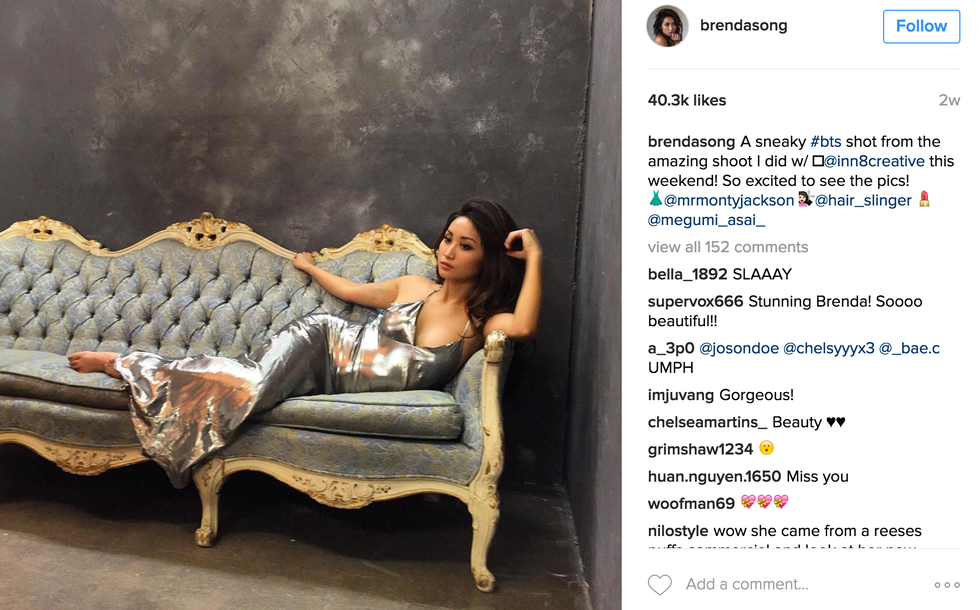Open the three-dot more options menu
Image resolution: width=980 pixels, height=610 pixels.
[947, 585]
